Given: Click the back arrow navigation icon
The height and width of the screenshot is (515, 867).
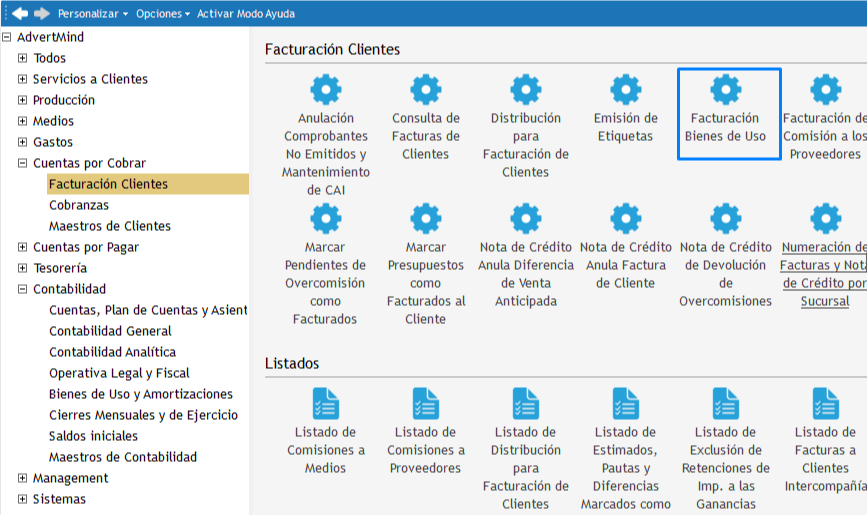Looking at the screenshot, I should click(20, 14).
